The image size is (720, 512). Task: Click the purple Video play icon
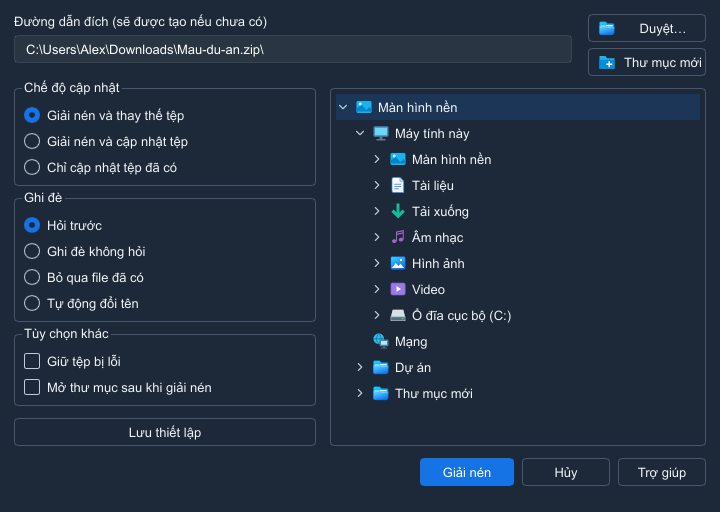(398, 289)
